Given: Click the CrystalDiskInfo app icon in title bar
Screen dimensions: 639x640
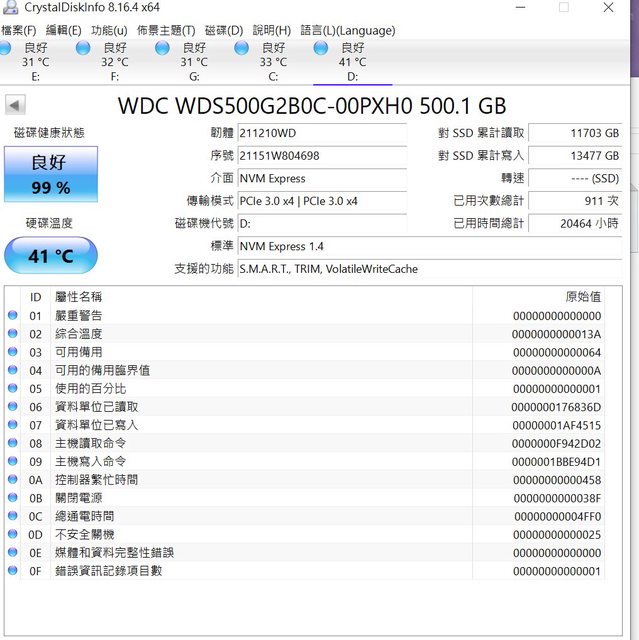Looking at the screenshot, I should tap(10, 8).
